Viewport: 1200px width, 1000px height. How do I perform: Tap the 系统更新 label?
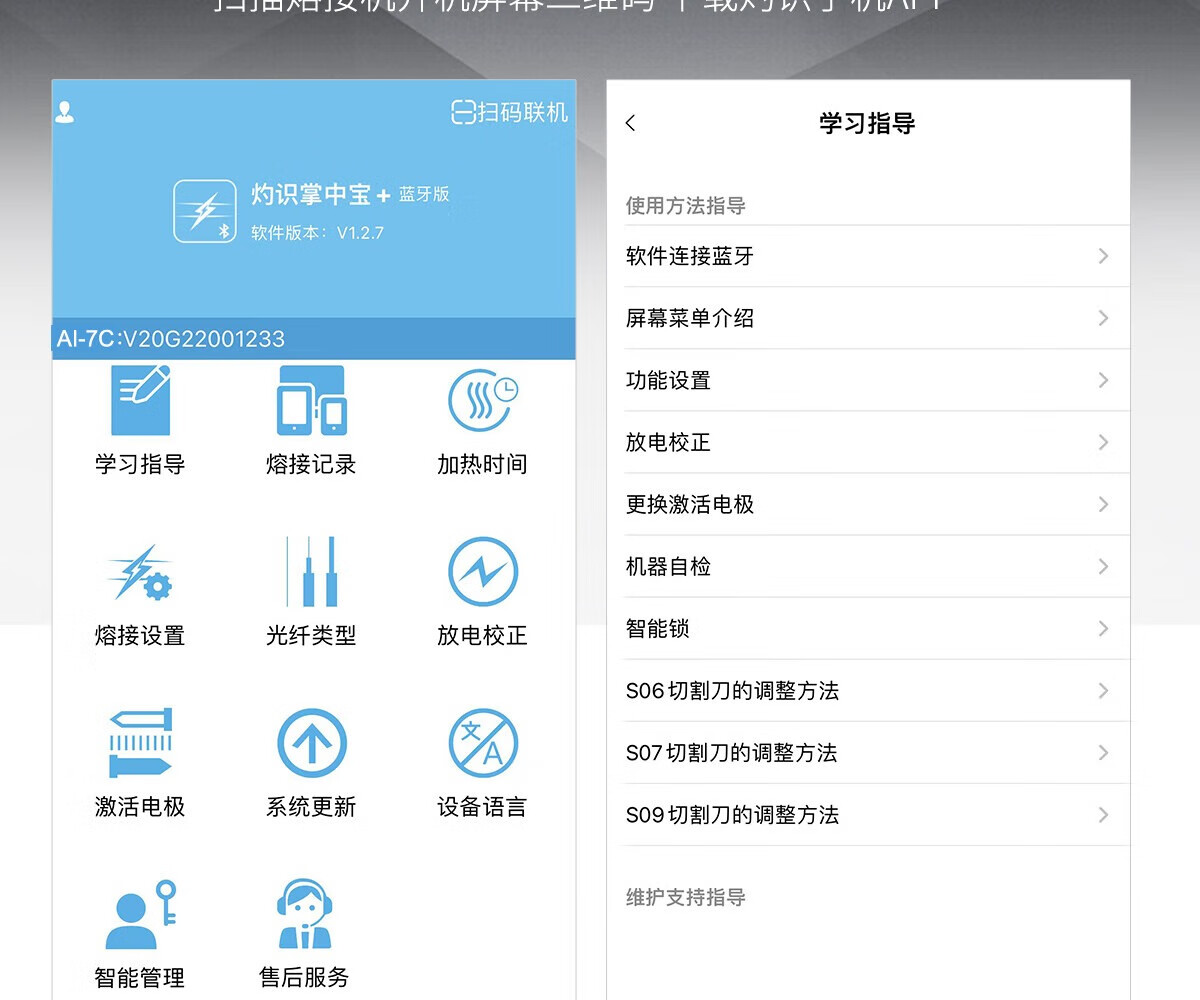311,807
